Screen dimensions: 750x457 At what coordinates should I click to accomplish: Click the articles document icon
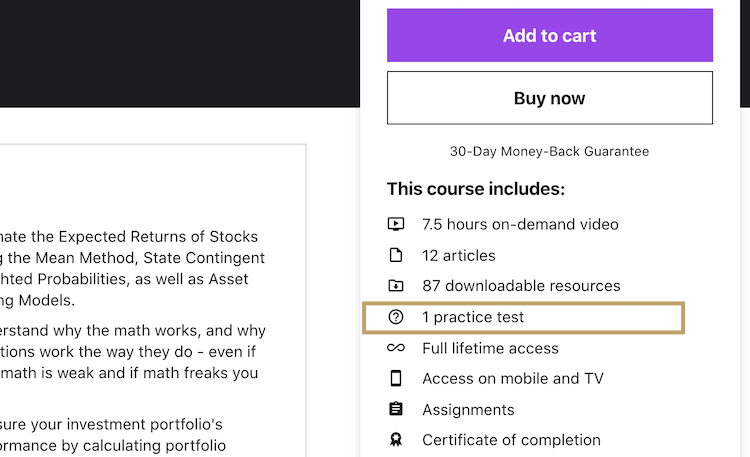coord(396,255)
